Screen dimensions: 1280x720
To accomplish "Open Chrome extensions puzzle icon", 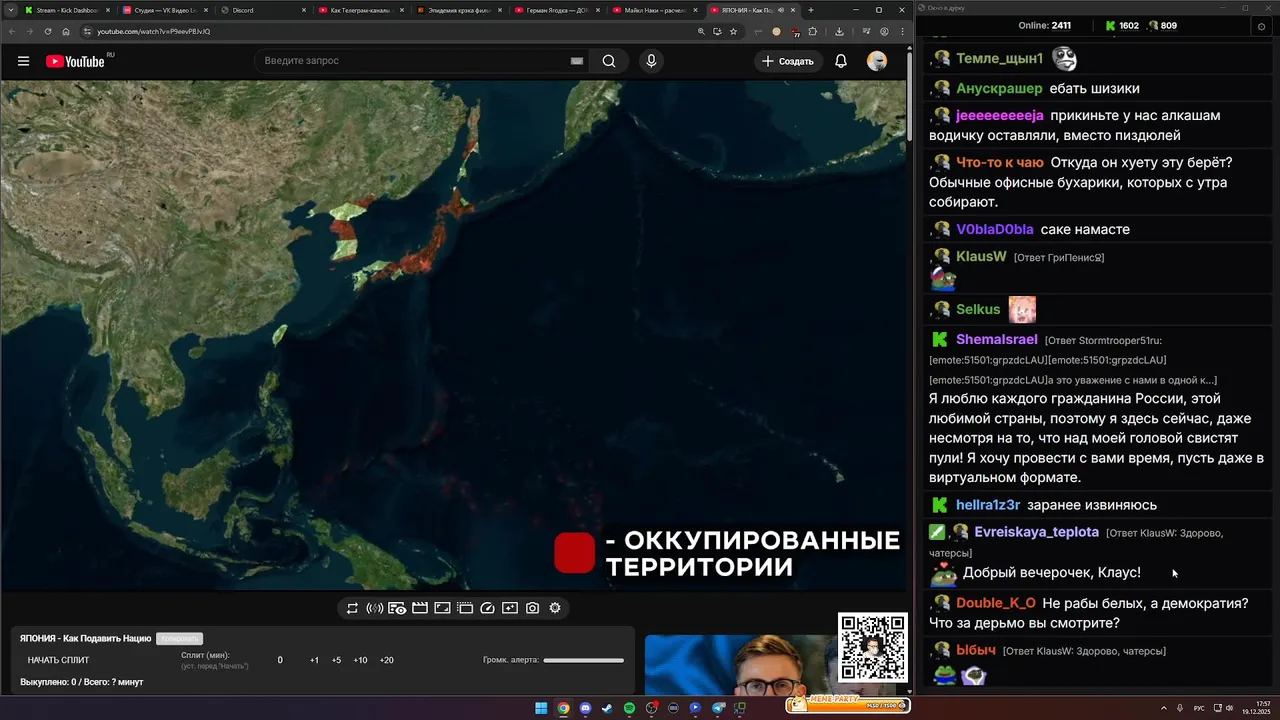I will (813, 31).
